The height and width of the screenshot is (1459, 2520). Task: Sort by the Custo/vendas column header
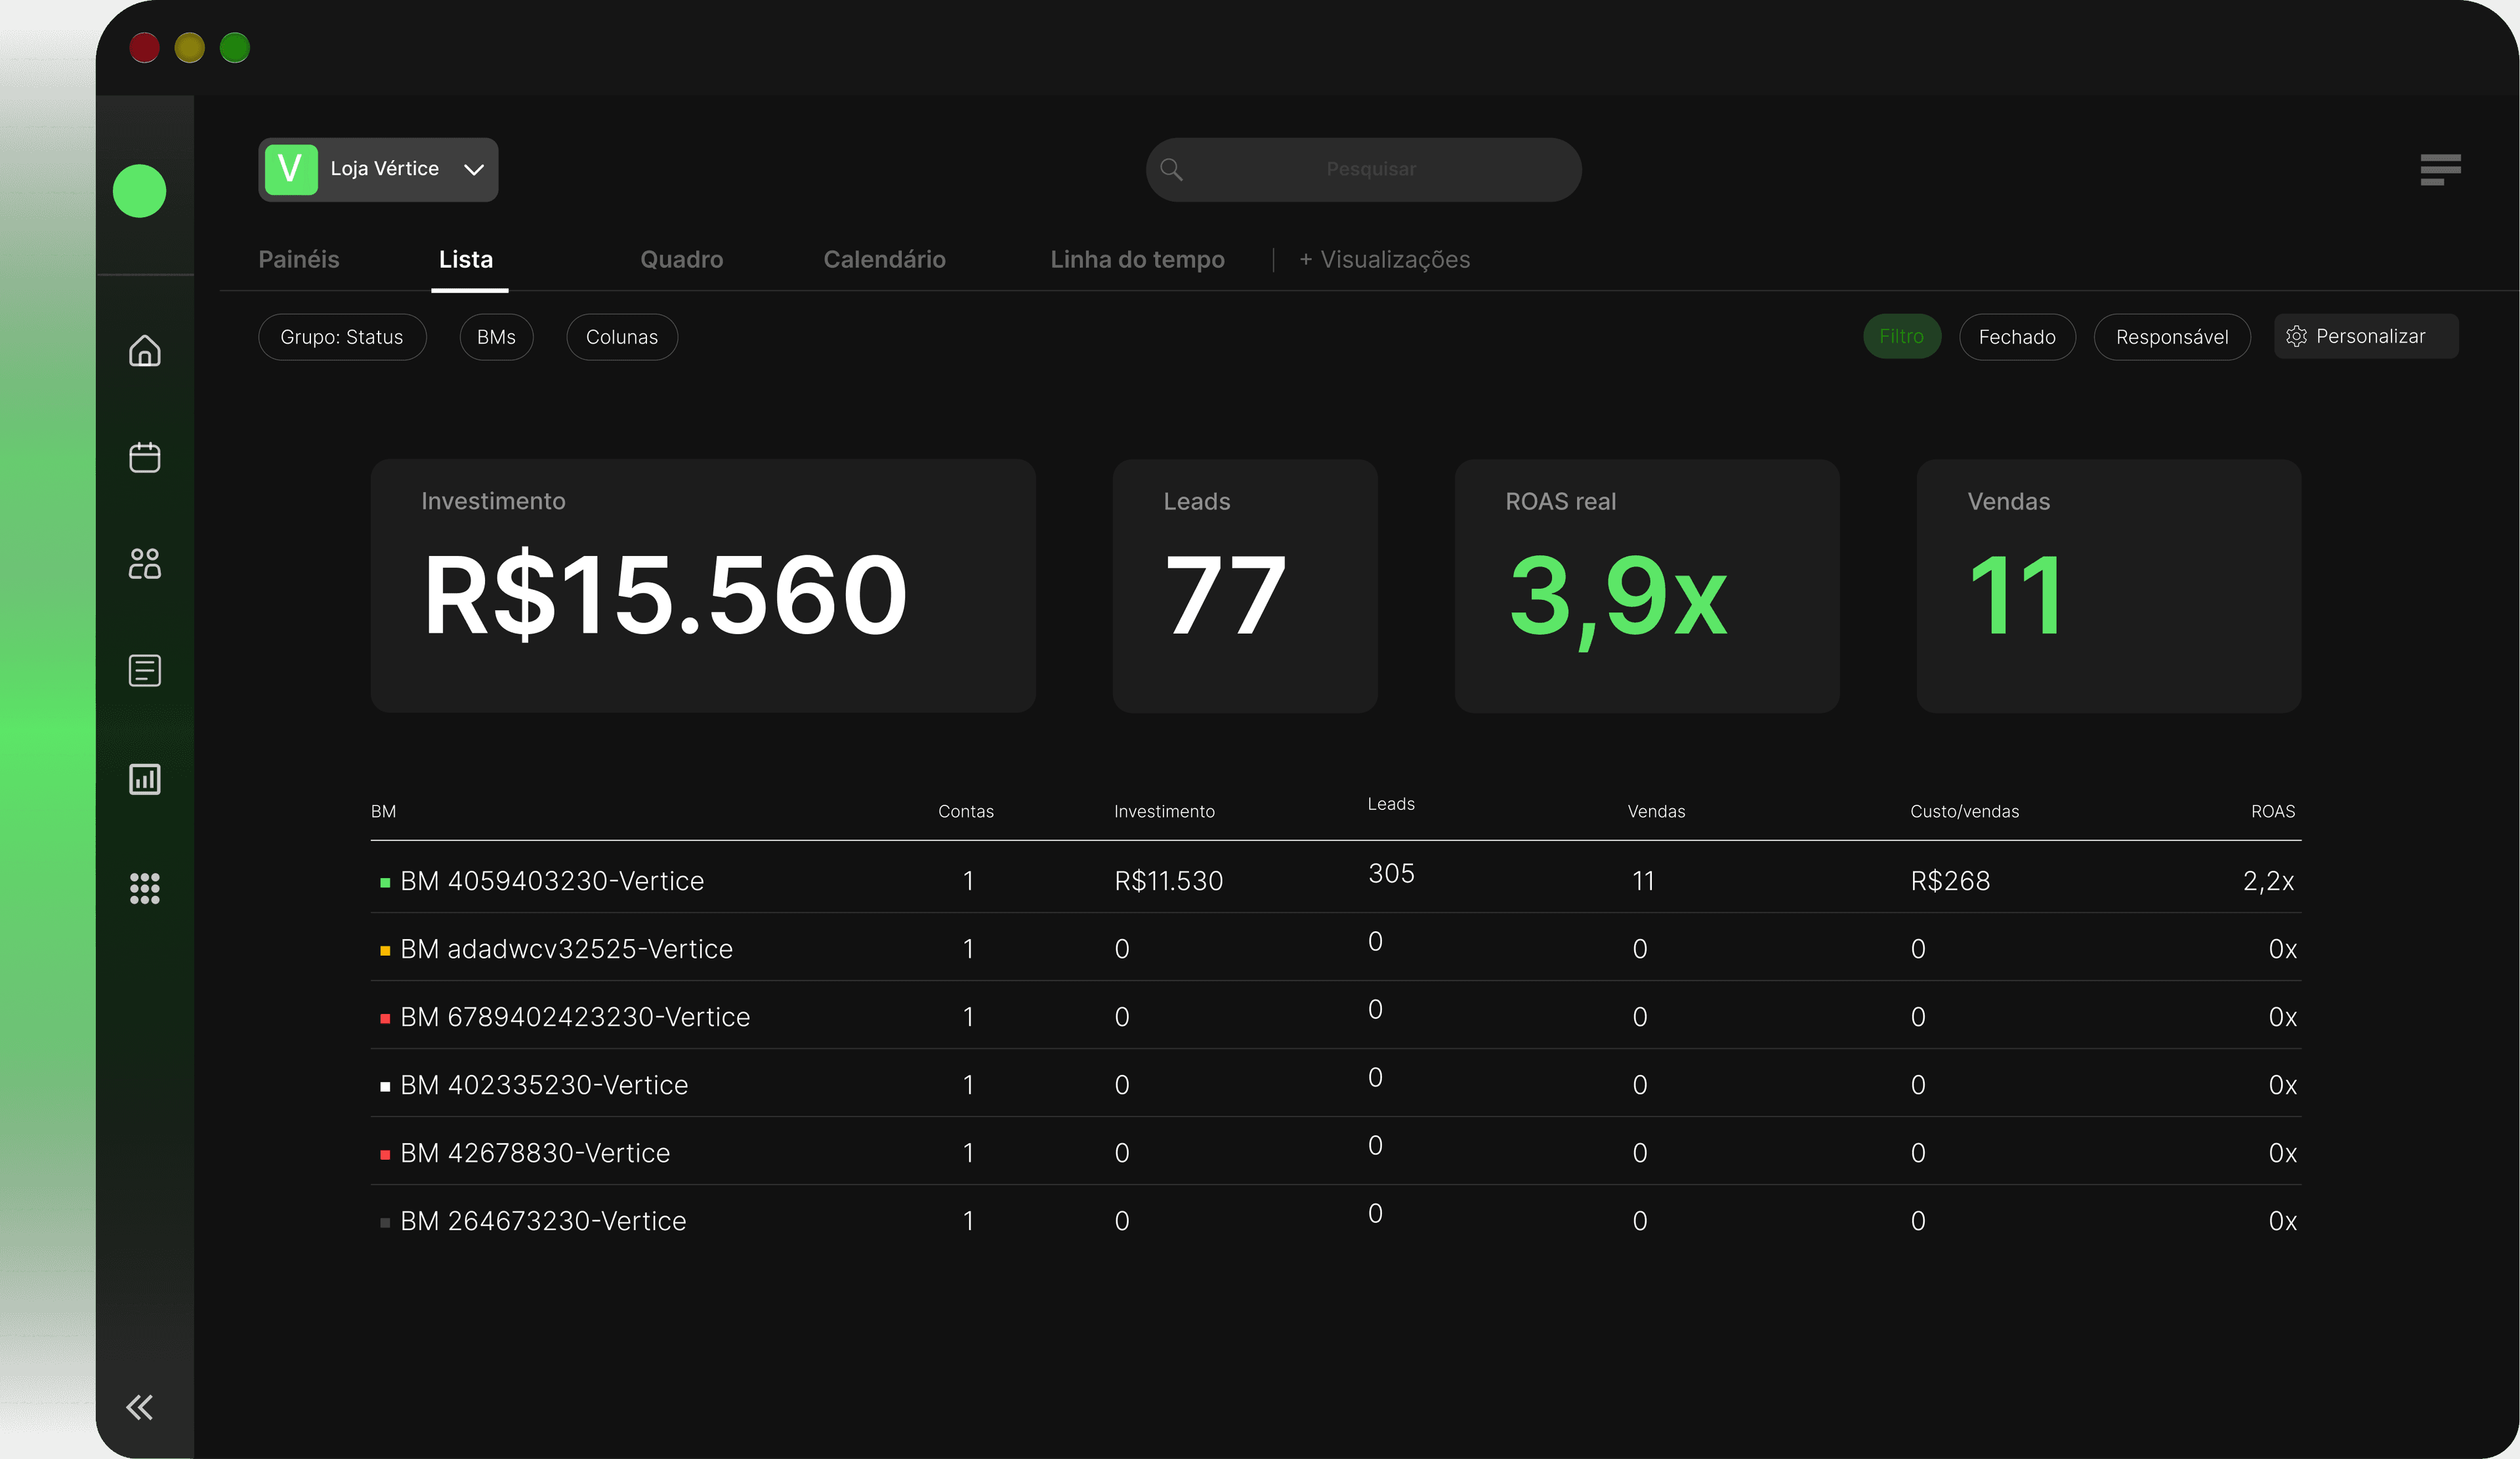tap(1964, 811)
